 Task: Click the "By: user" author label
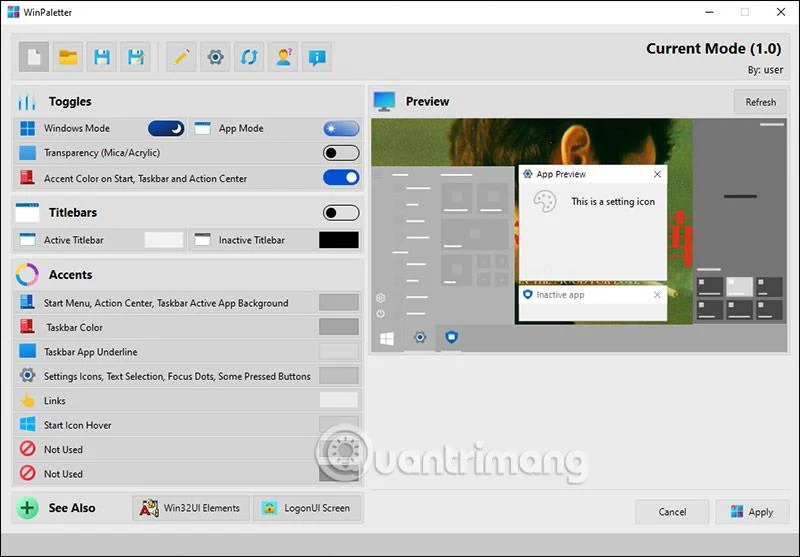point(765,70)
